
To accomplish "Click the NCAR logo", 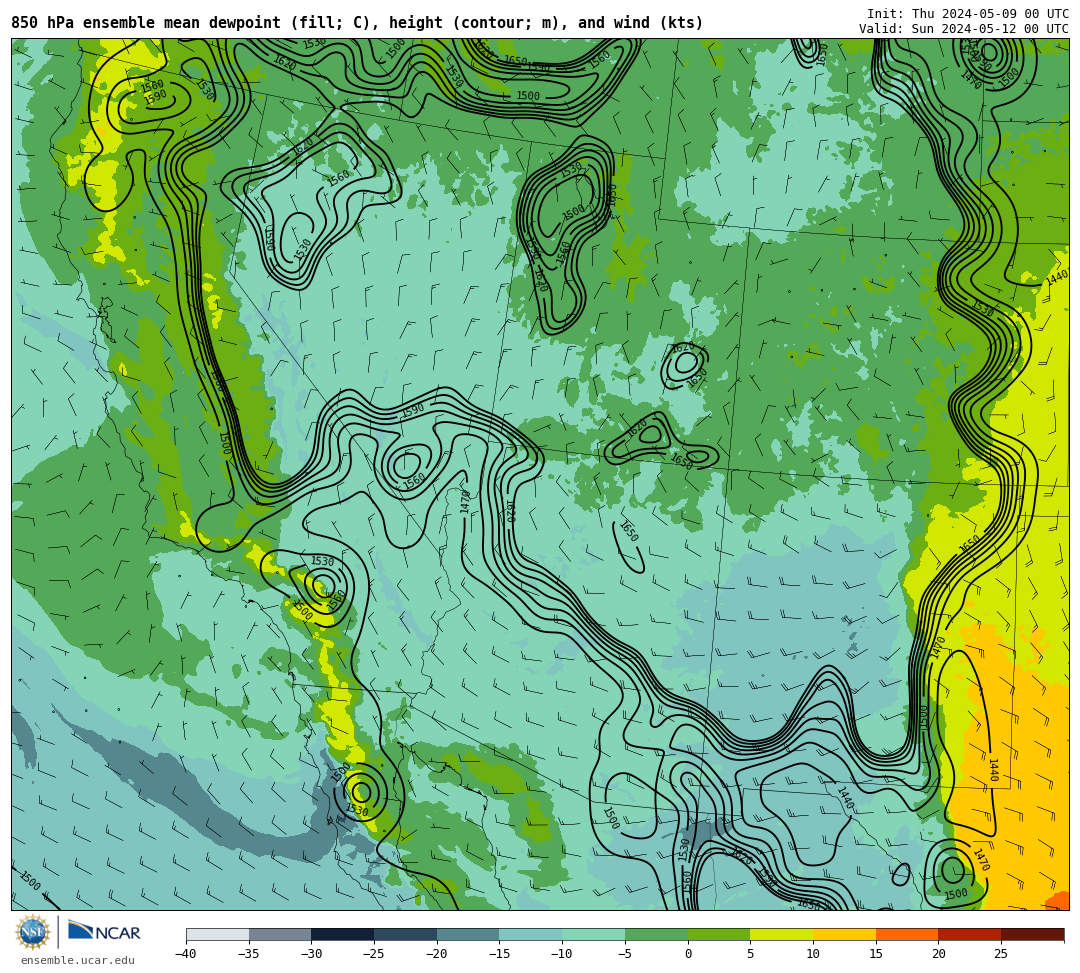I will pyautogui.click(x=104, y=933).
